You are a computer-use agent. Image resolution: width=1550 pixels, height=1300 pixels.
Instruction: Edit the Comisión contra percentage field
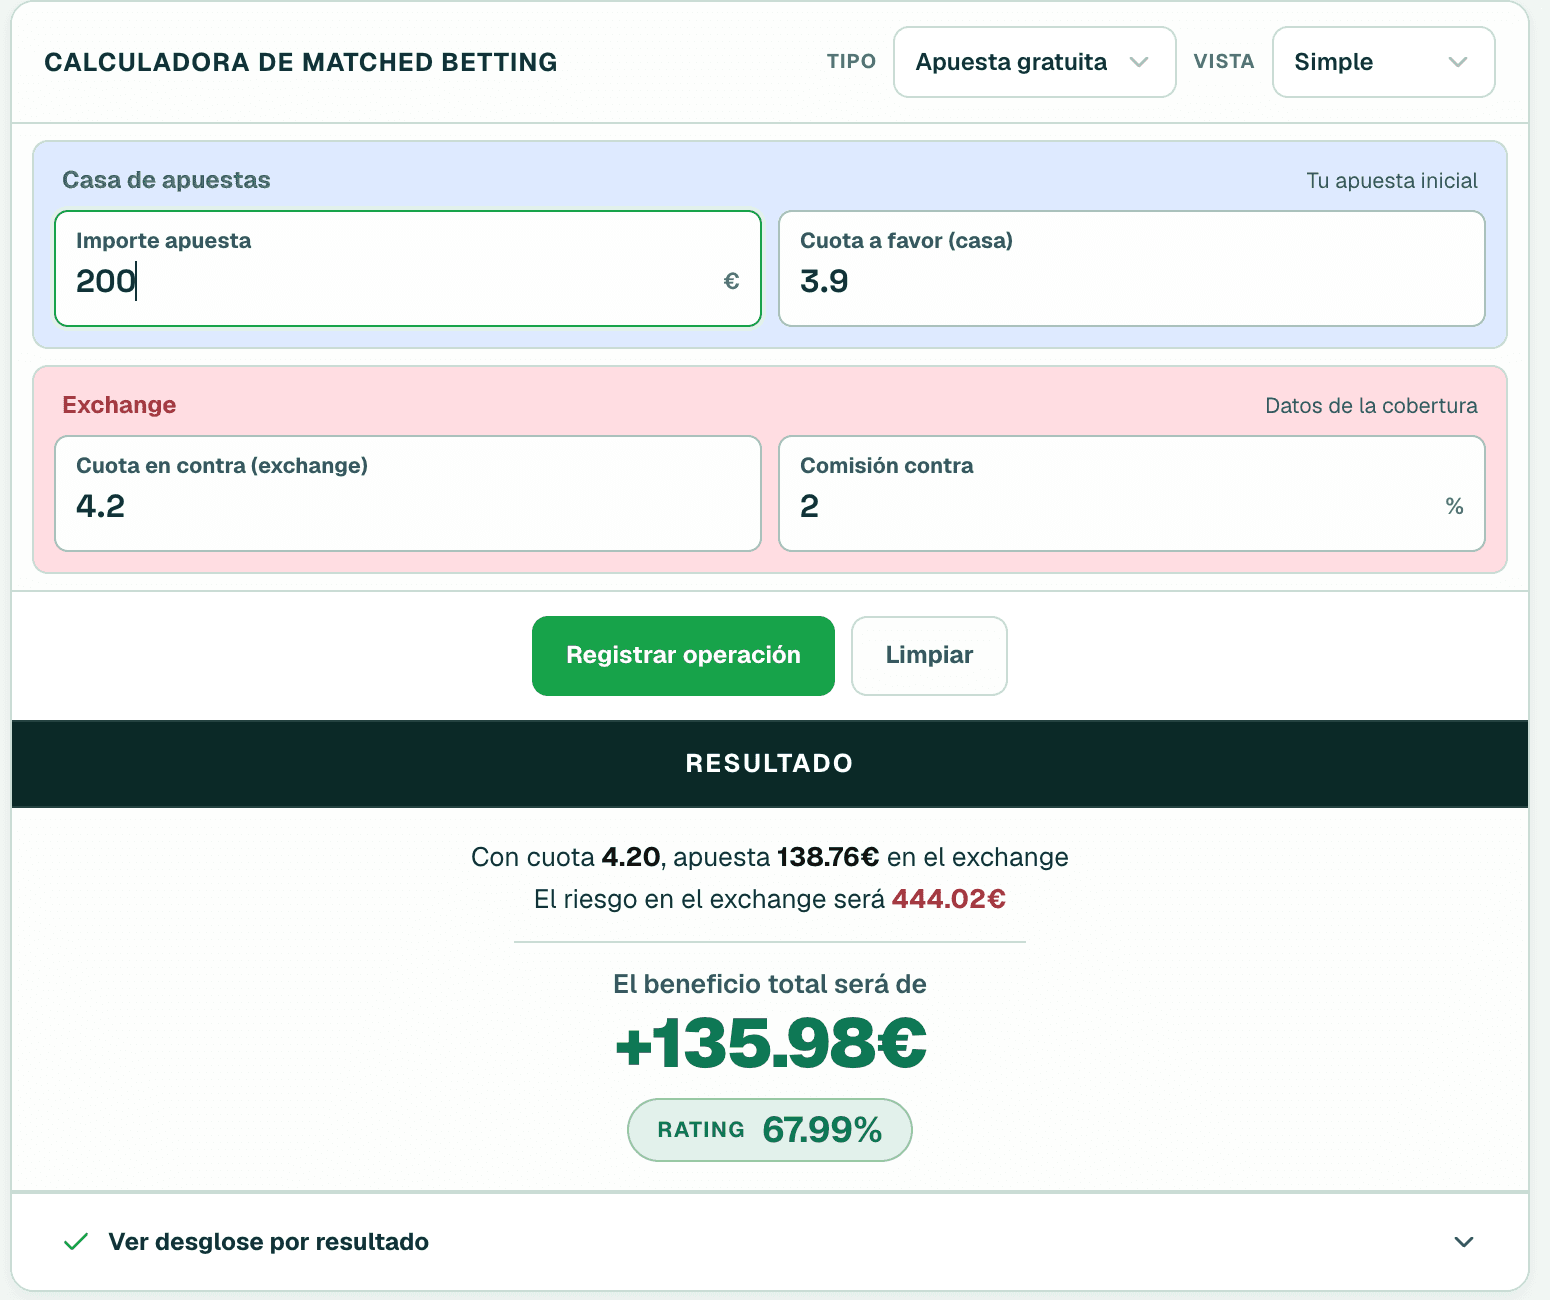click(1131, 493)
